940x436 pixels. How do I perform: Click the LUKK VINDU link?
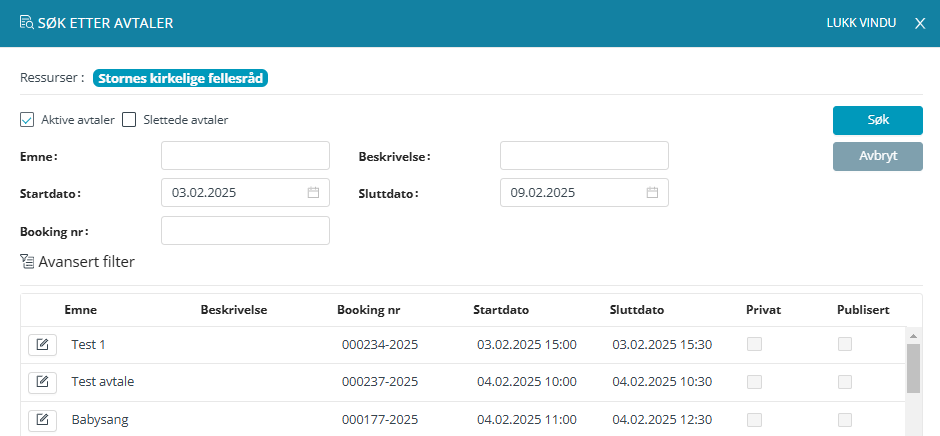(860, 23)
